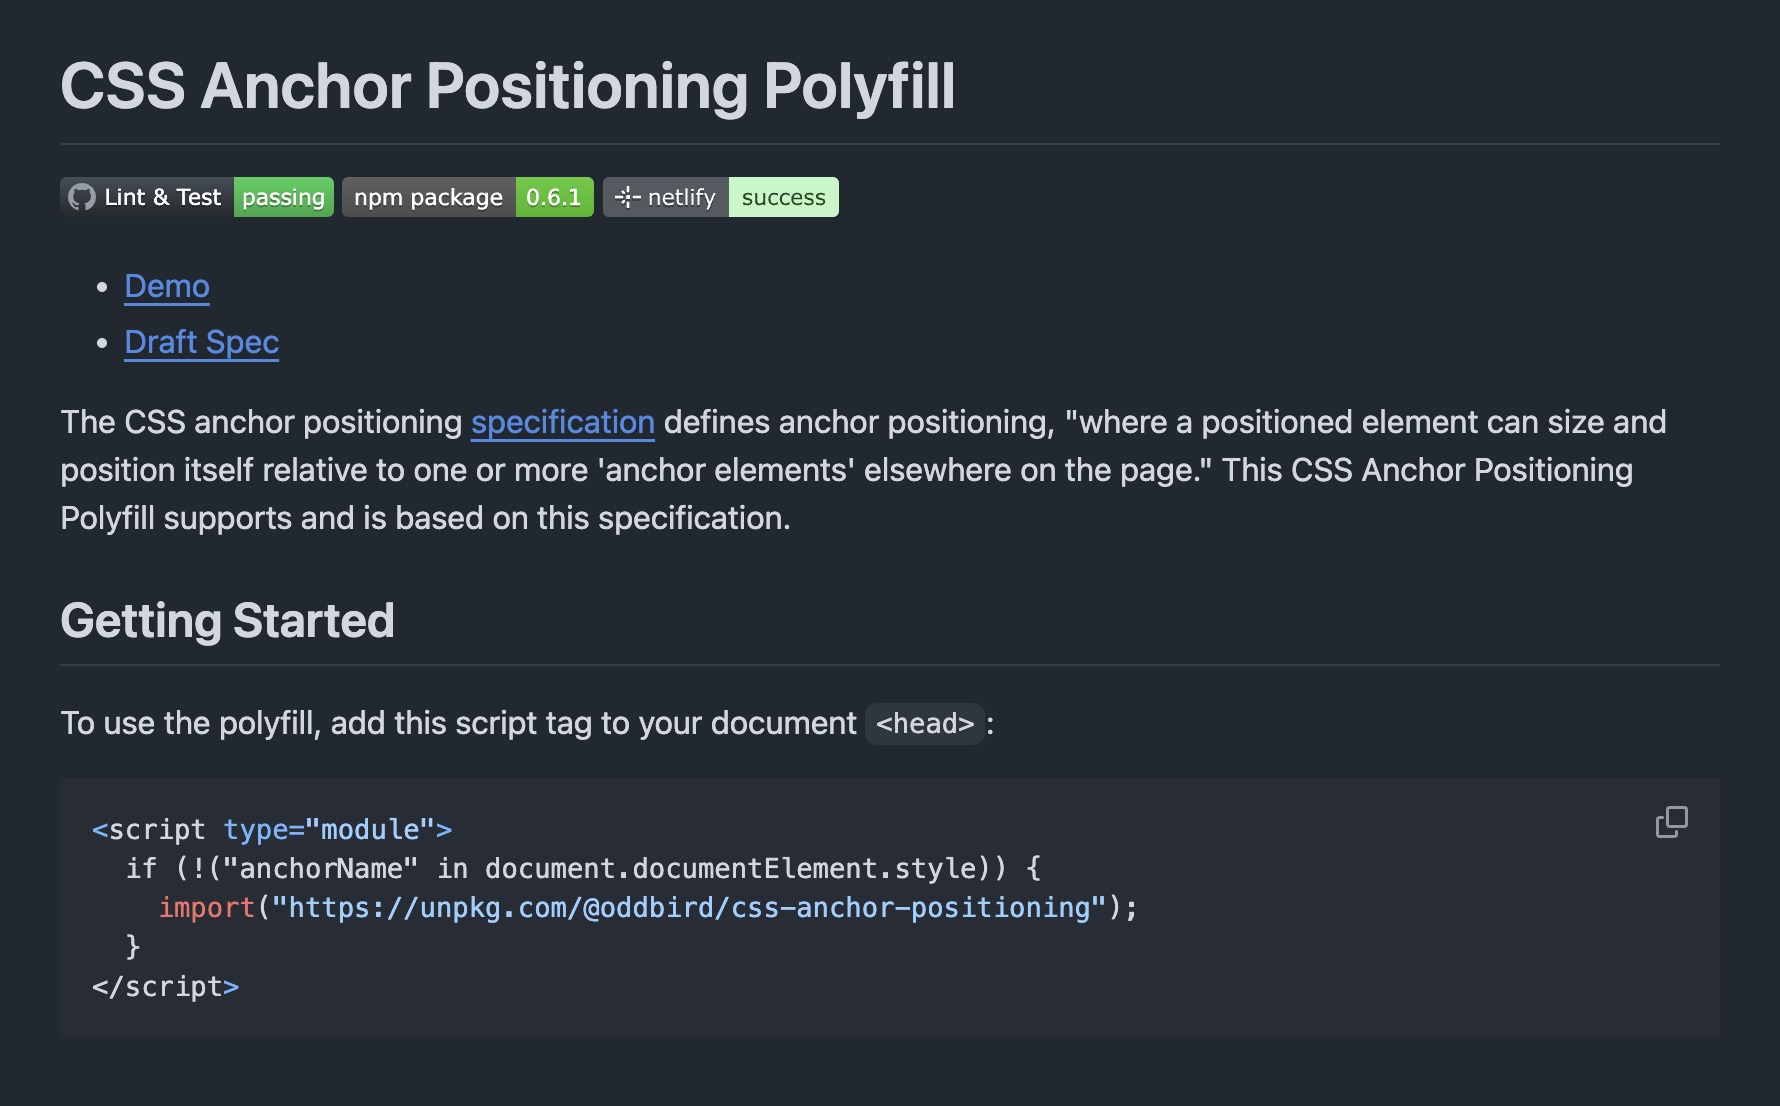1780x1106 pixels.
Task: Click the import keyword in code block
Action: [x=207, y=908]
